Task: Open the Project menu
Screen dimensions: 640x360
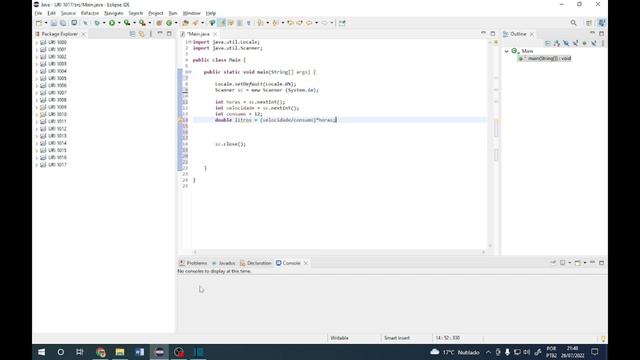Action: point(156,13)
